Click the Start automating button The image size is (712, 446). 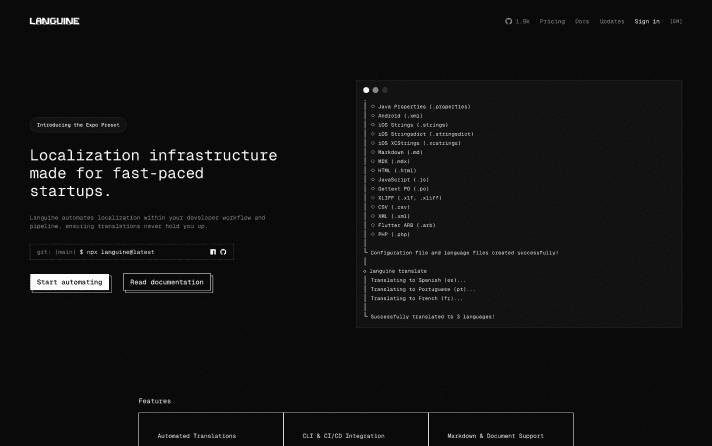(x=69, y=282)
